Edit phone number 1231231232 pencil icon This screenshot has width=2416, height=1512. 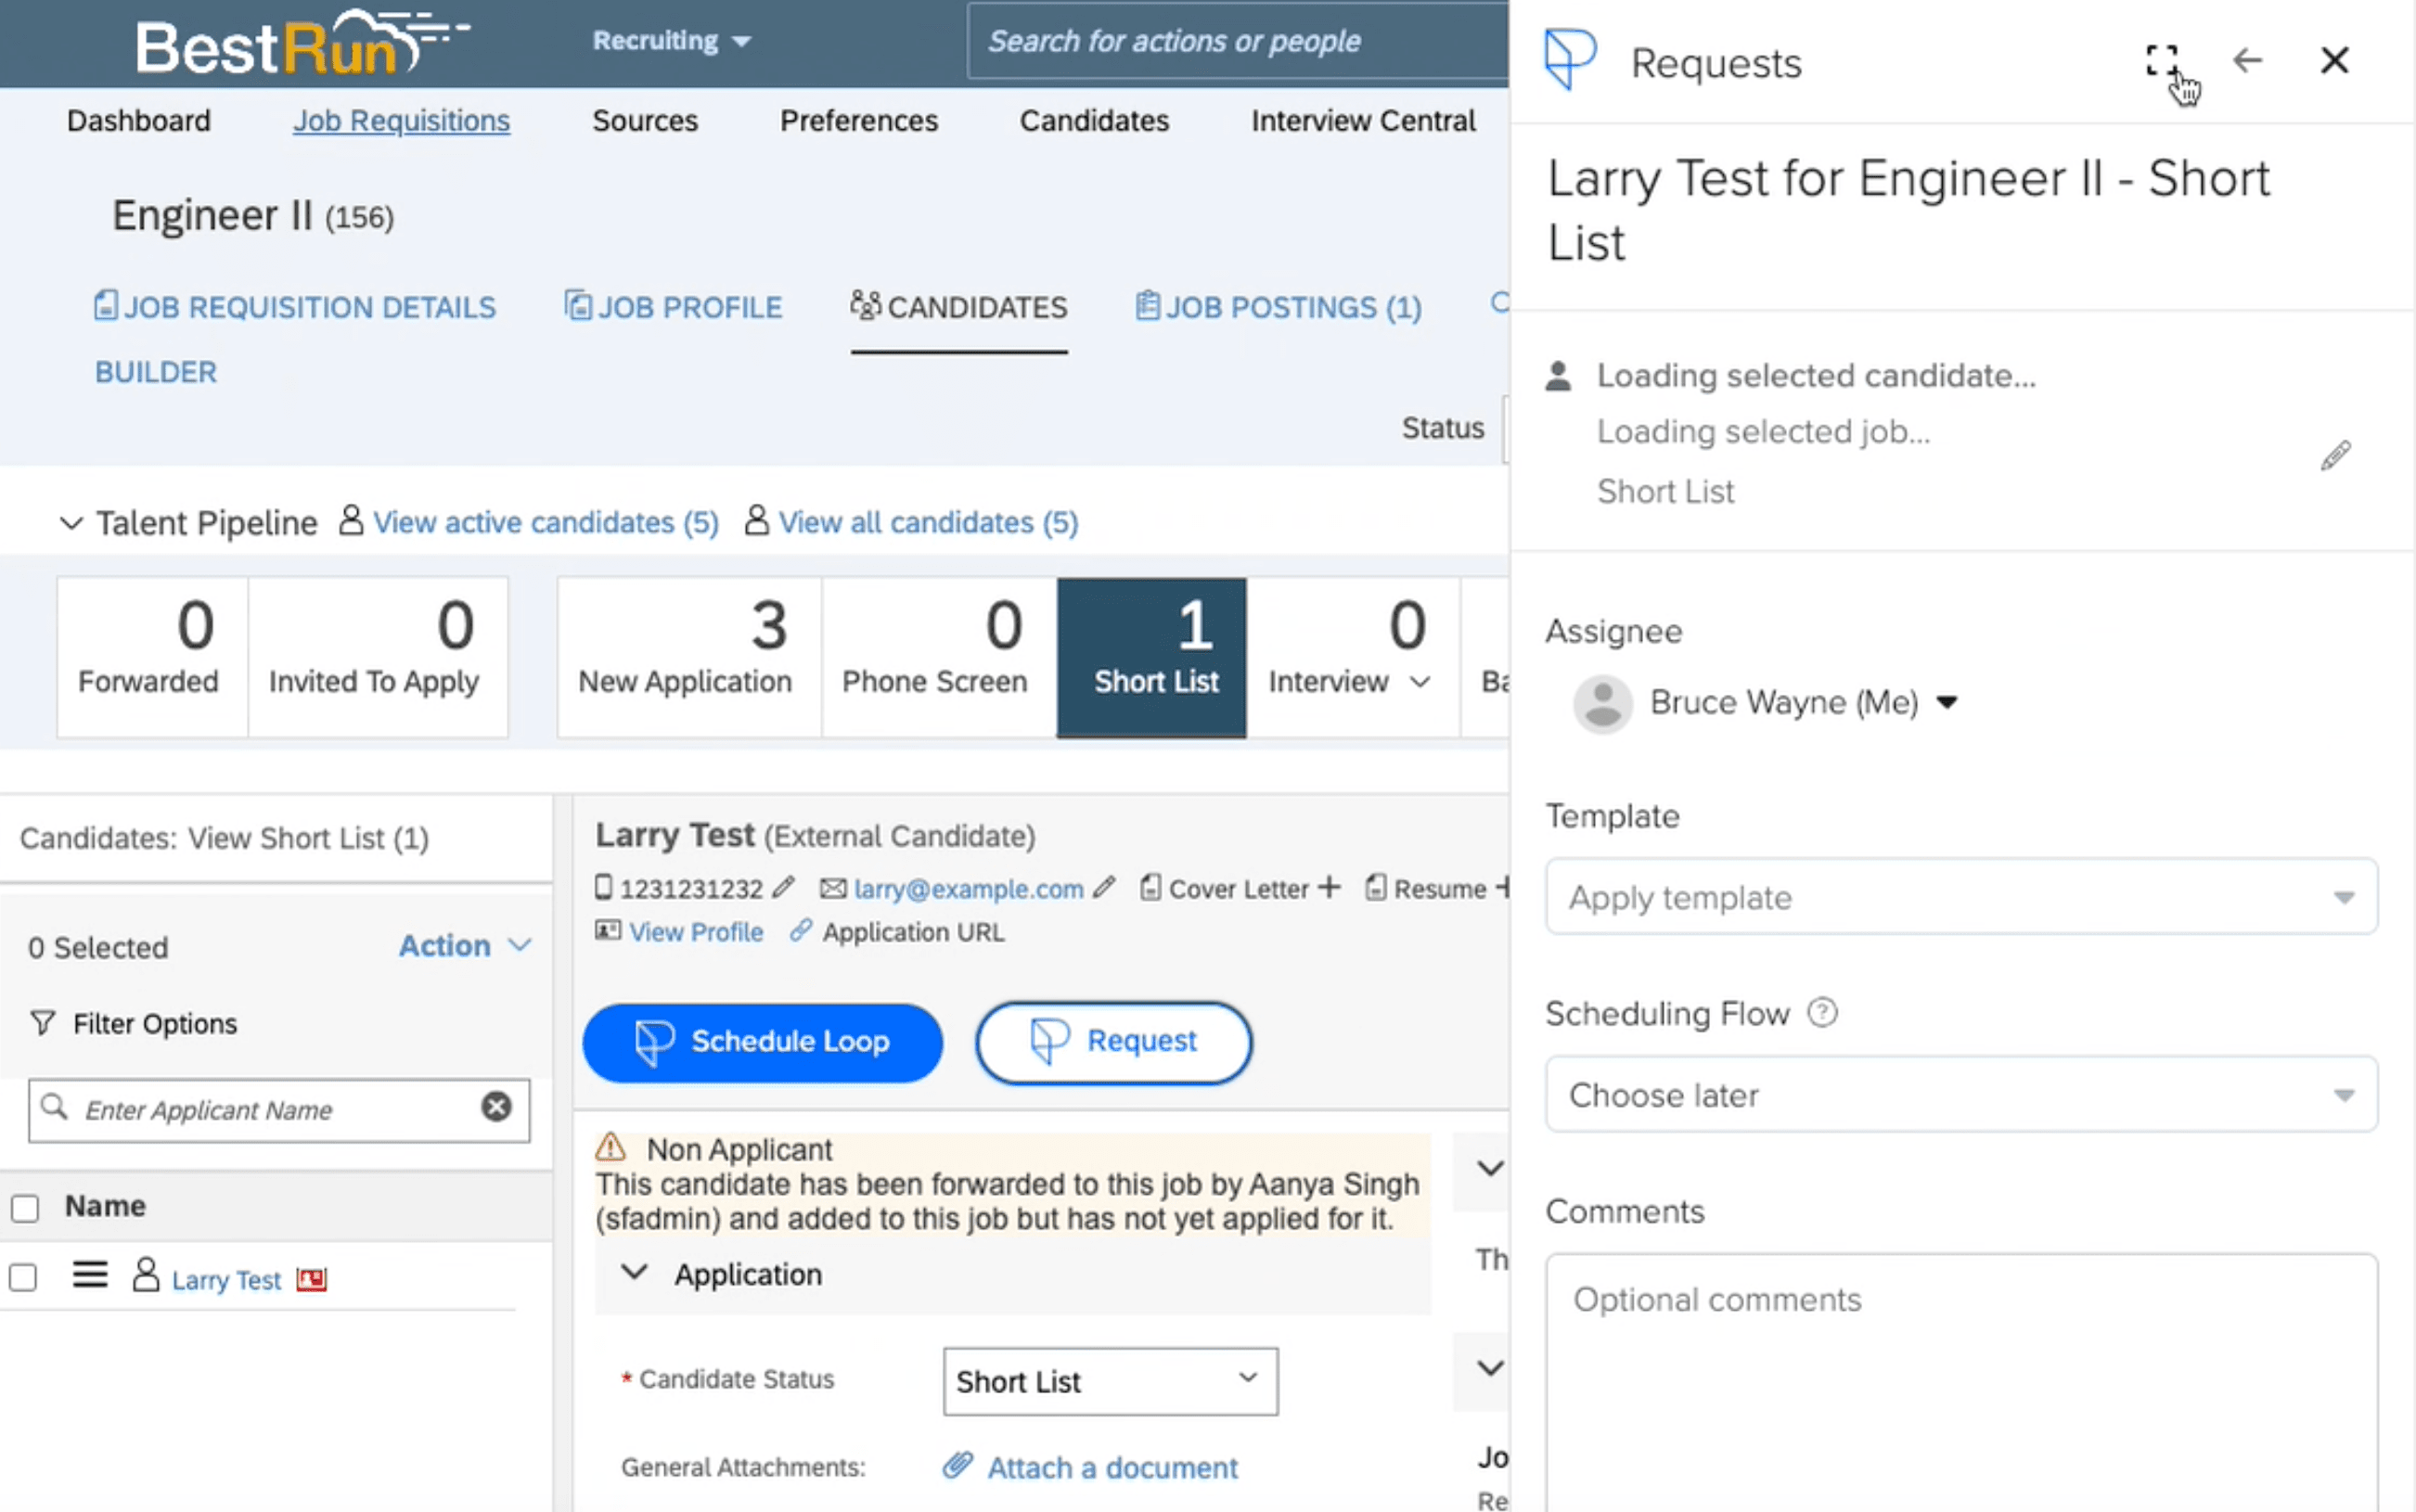[783, 887]
